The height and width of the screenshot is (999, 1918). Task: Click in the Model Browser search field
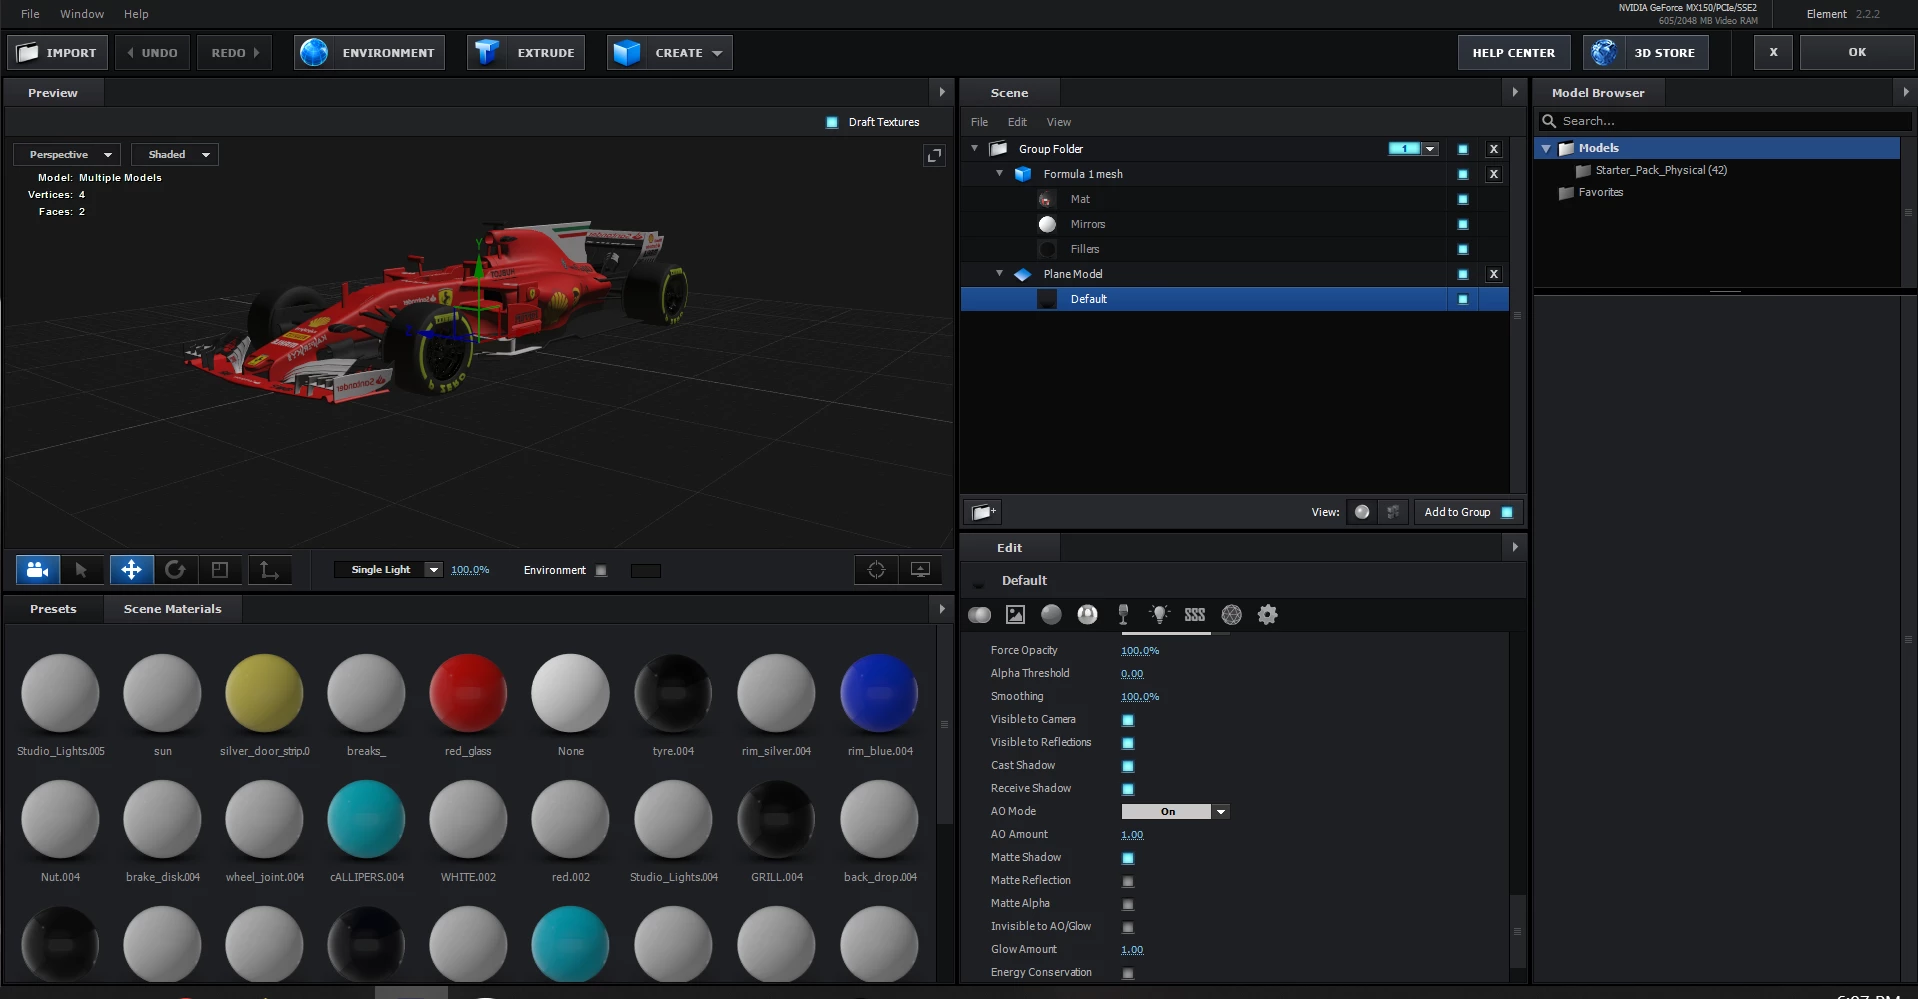tap(1725, 121)
